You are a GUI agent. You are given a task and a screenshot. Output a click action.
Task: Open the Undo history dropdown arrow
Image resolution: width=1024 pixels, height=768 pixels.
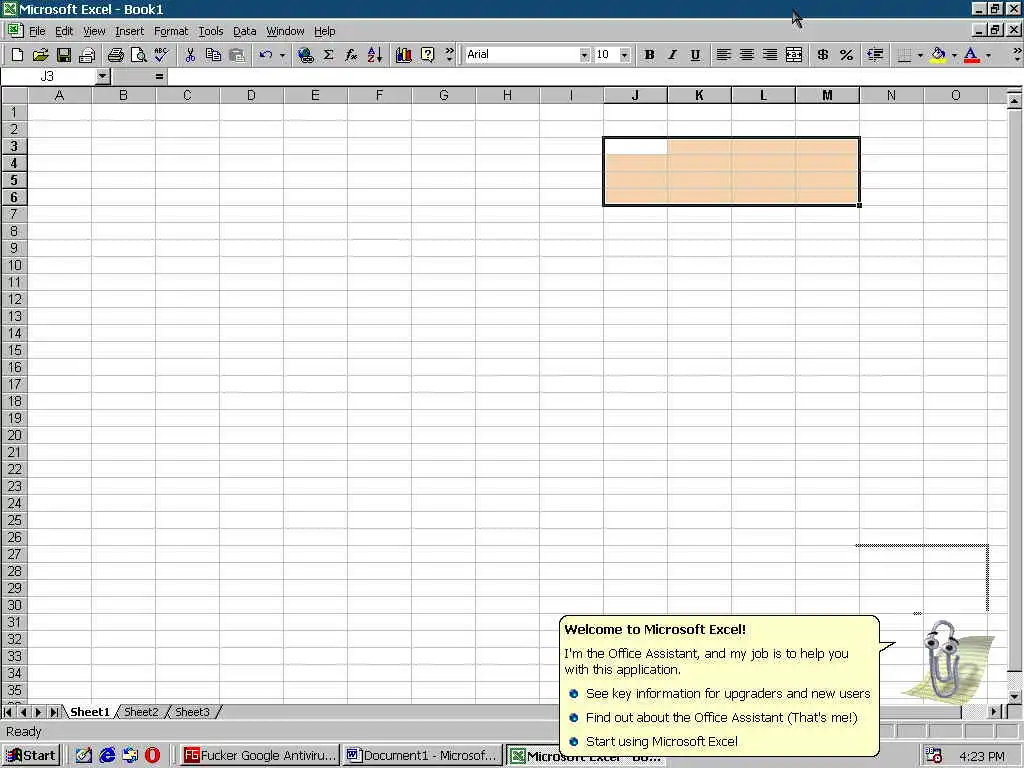pyautogui.click(x=282, y=55)
